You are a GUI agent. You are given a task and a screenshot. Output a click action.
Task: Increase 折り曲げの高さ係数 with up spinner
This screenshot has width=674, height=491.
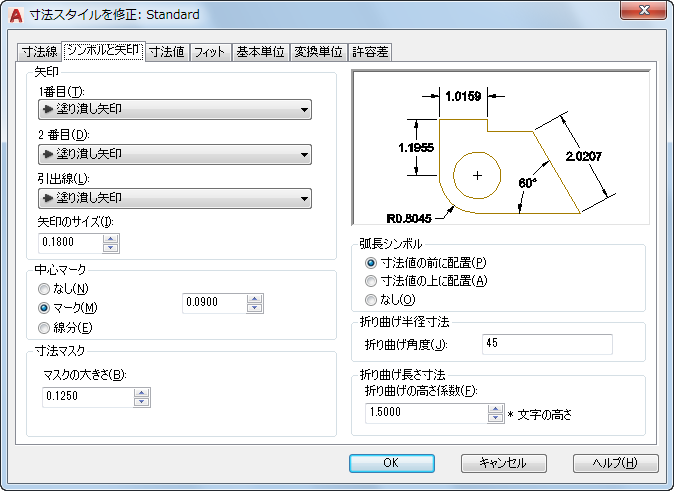click(x=496, y=409)
